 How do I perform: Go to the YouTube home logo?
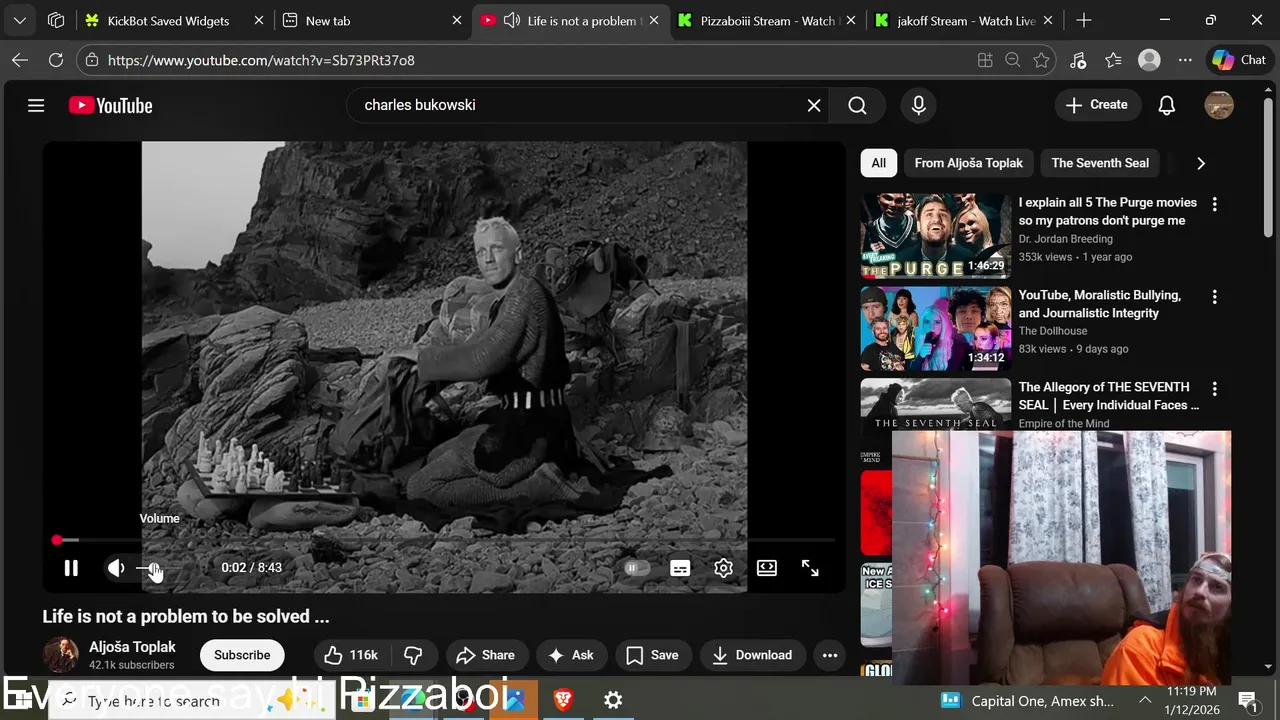(110, 105)
